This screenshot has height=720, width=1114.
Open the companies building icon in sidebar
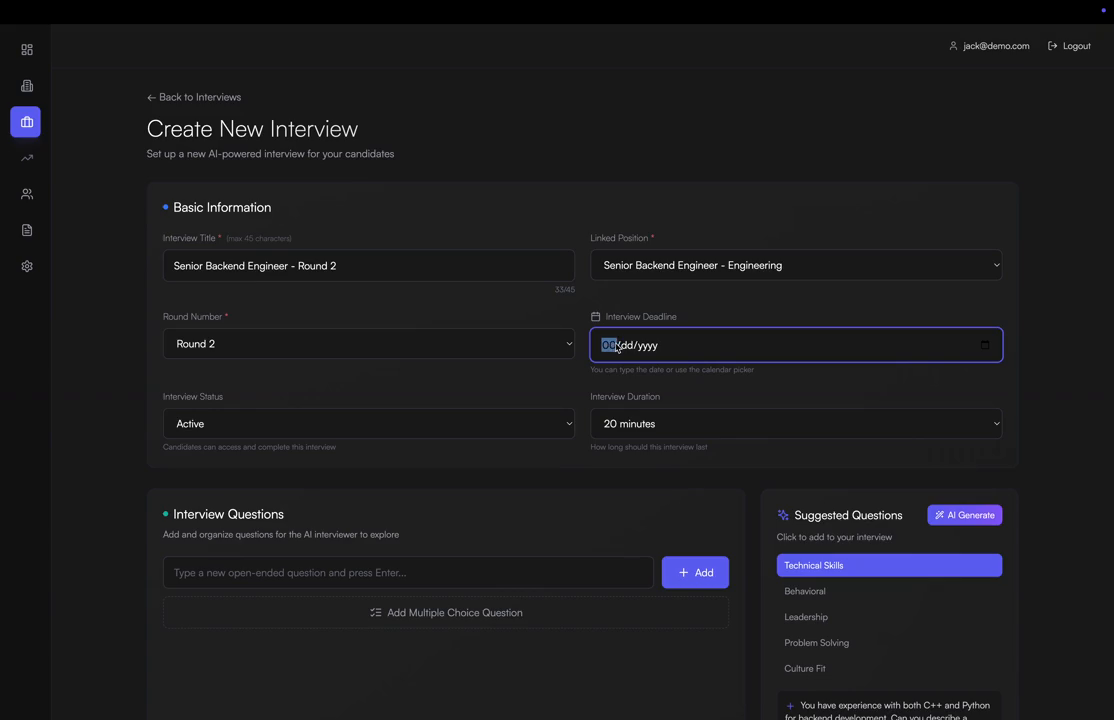tap(27, 86)
